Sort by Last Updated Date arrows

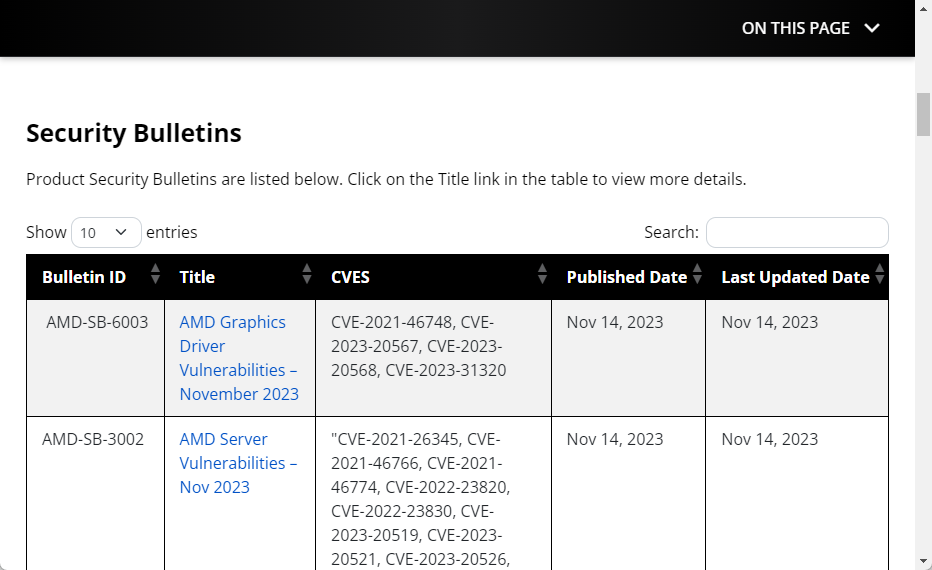(x=880, y=275)
